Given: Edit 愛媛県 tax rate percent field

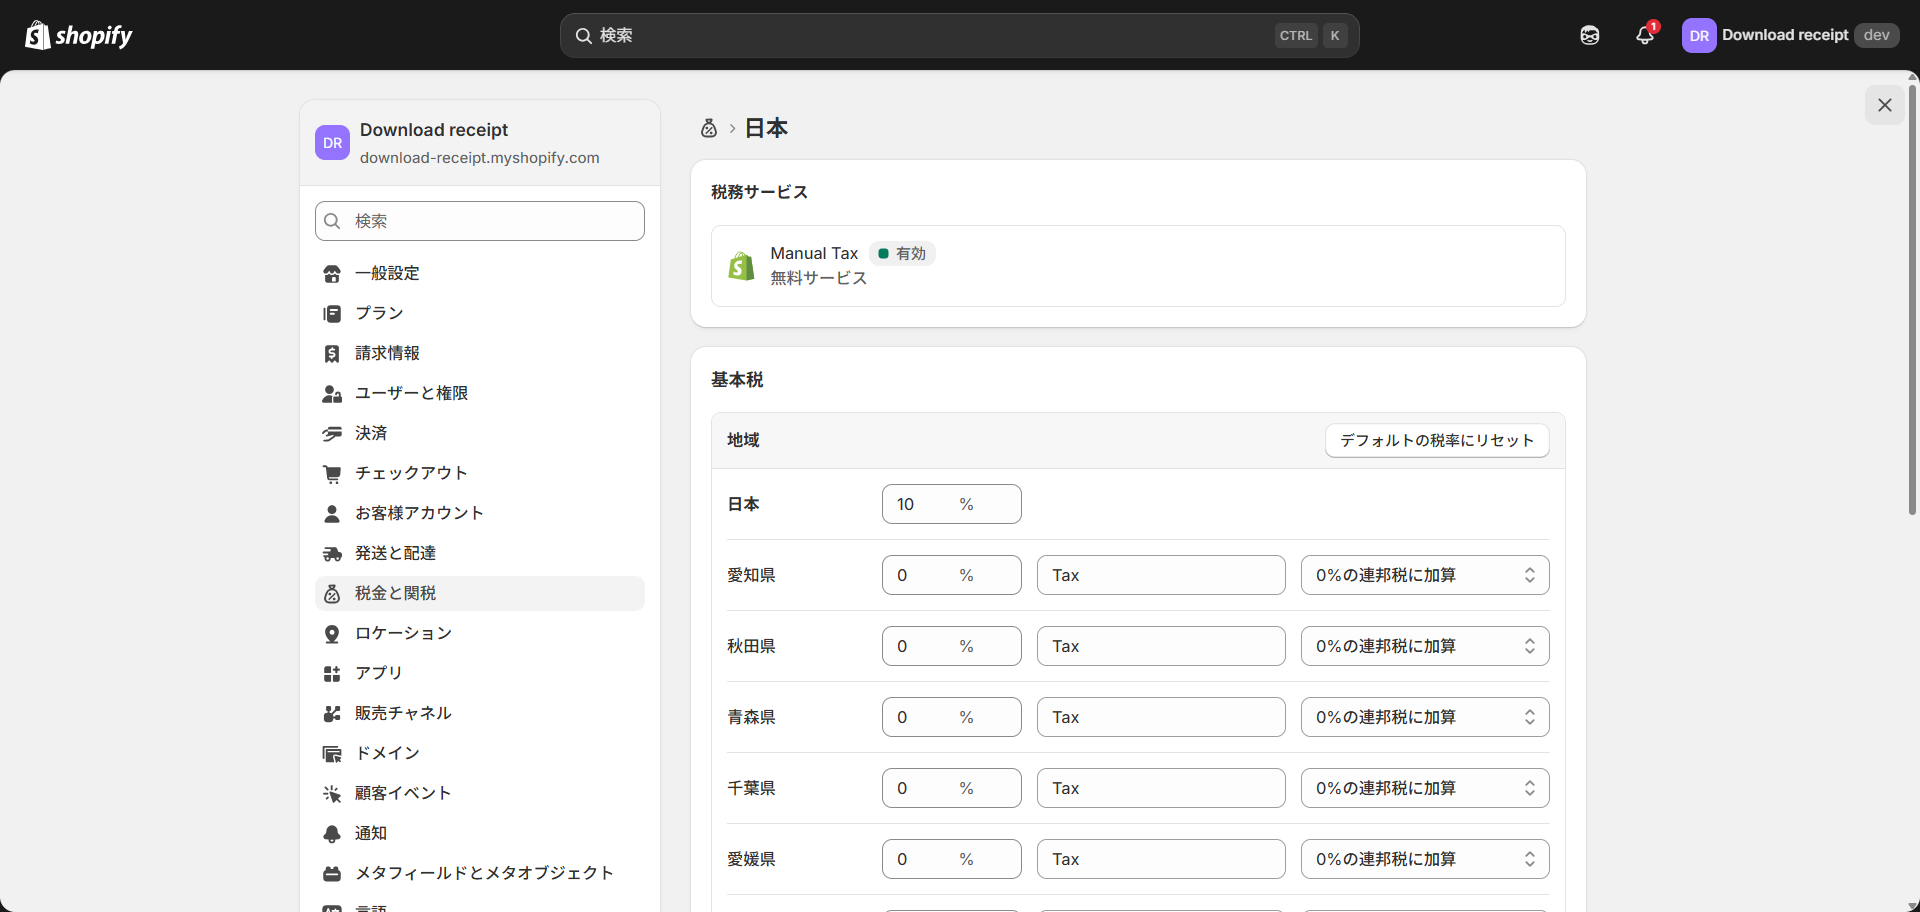Looking at the screenshot, I should click(x=951, y=859).
